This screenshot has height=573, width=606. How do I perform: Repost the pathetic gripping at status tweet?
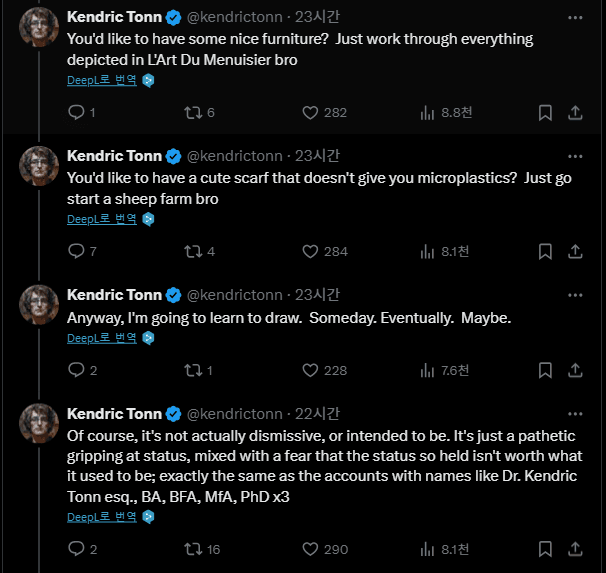pos(193,549)
